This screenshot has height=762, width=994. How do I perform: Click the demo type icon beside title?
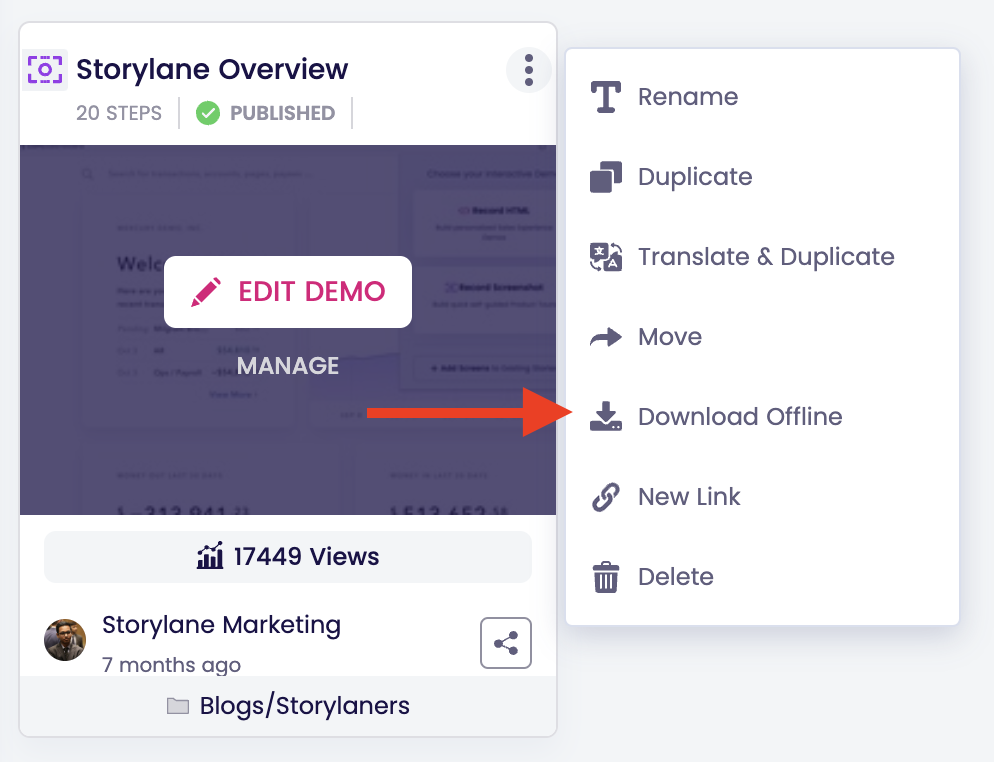pyautogui.click(x=45, y=70)
